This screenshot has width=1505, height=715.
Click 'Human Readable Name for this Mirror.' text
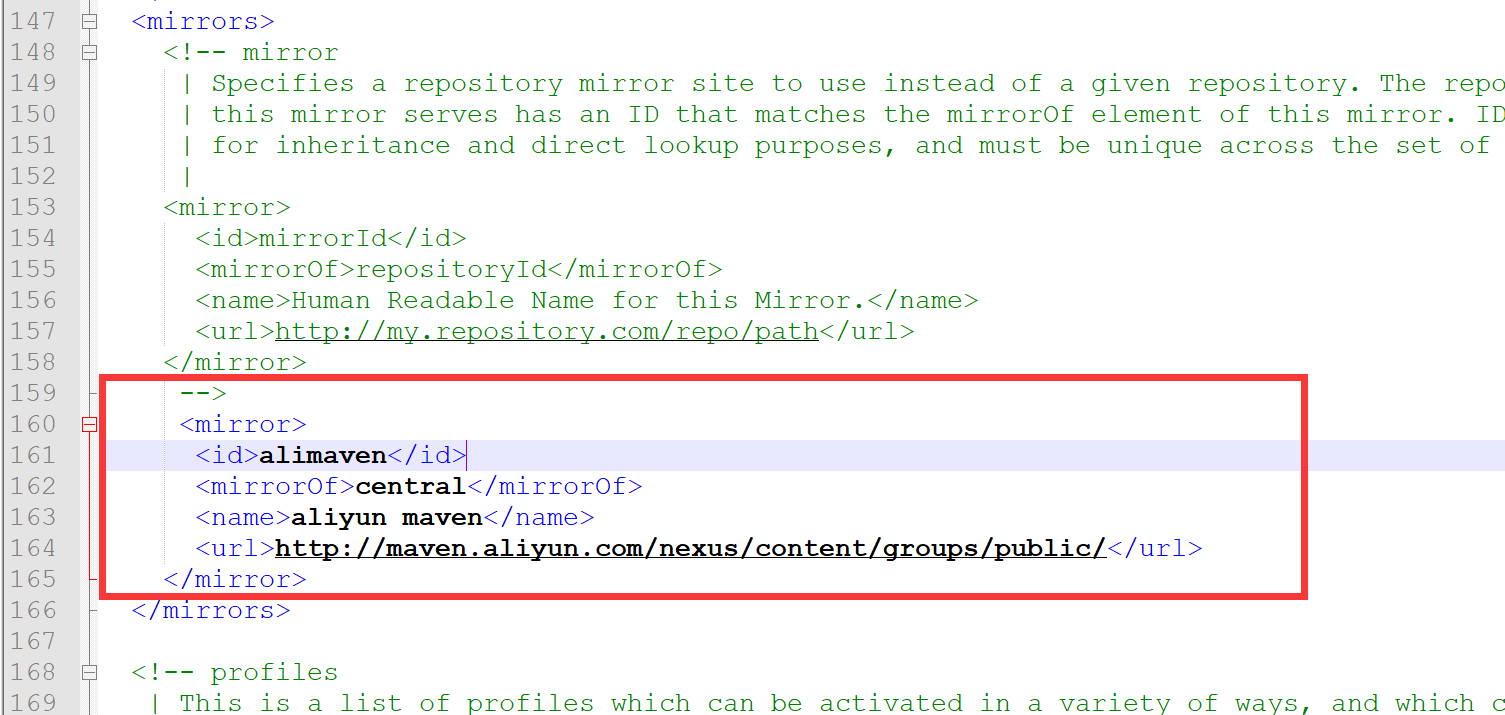point(579,300)
